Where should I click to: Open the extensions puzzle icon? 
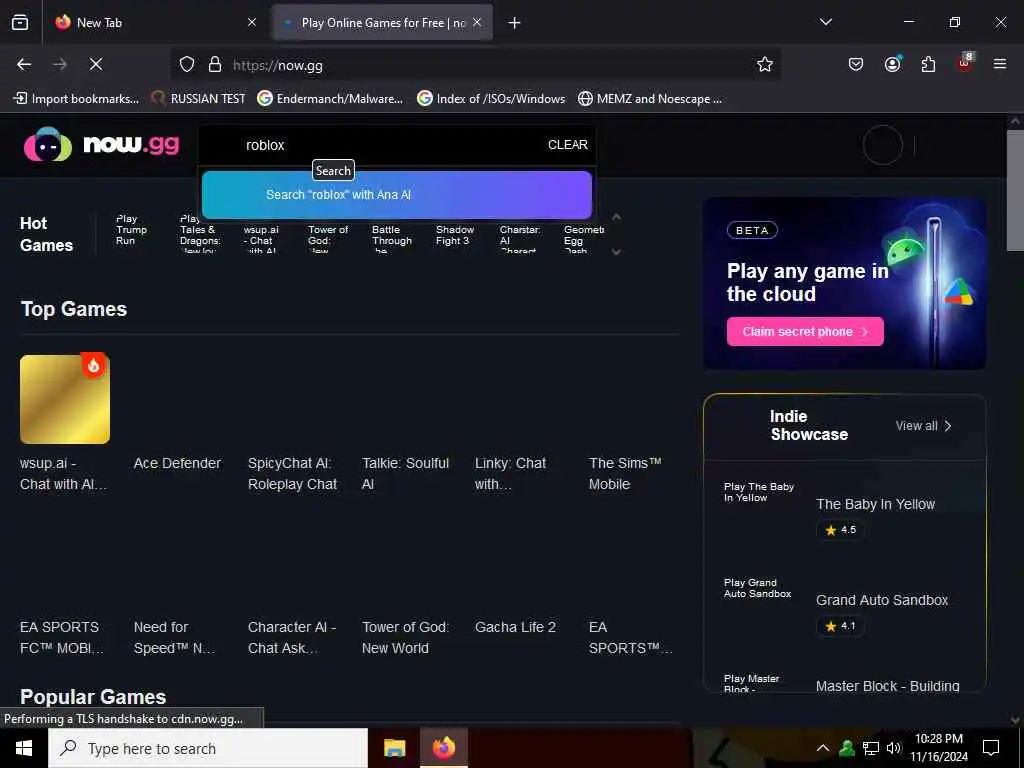[x=928, y=64]
